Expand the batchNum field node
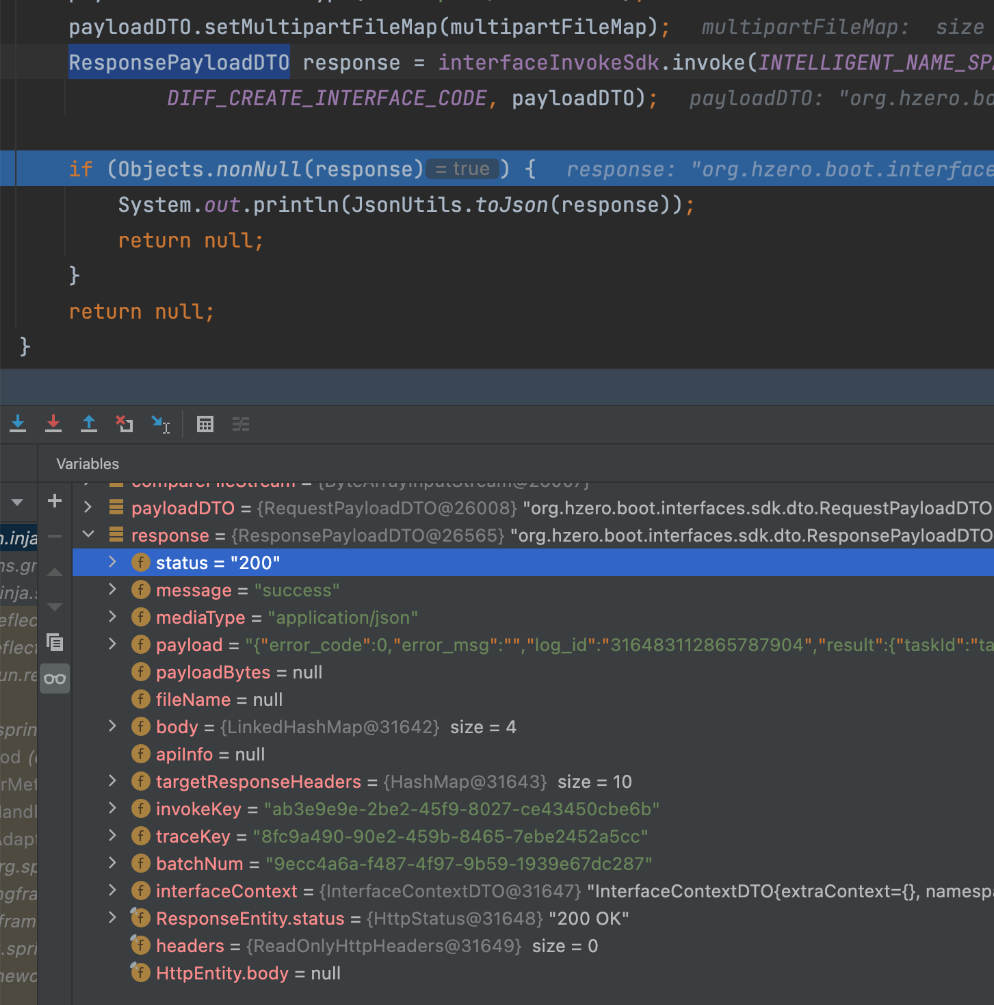Viewport: 994px width, 1005px height. [113, 863]
